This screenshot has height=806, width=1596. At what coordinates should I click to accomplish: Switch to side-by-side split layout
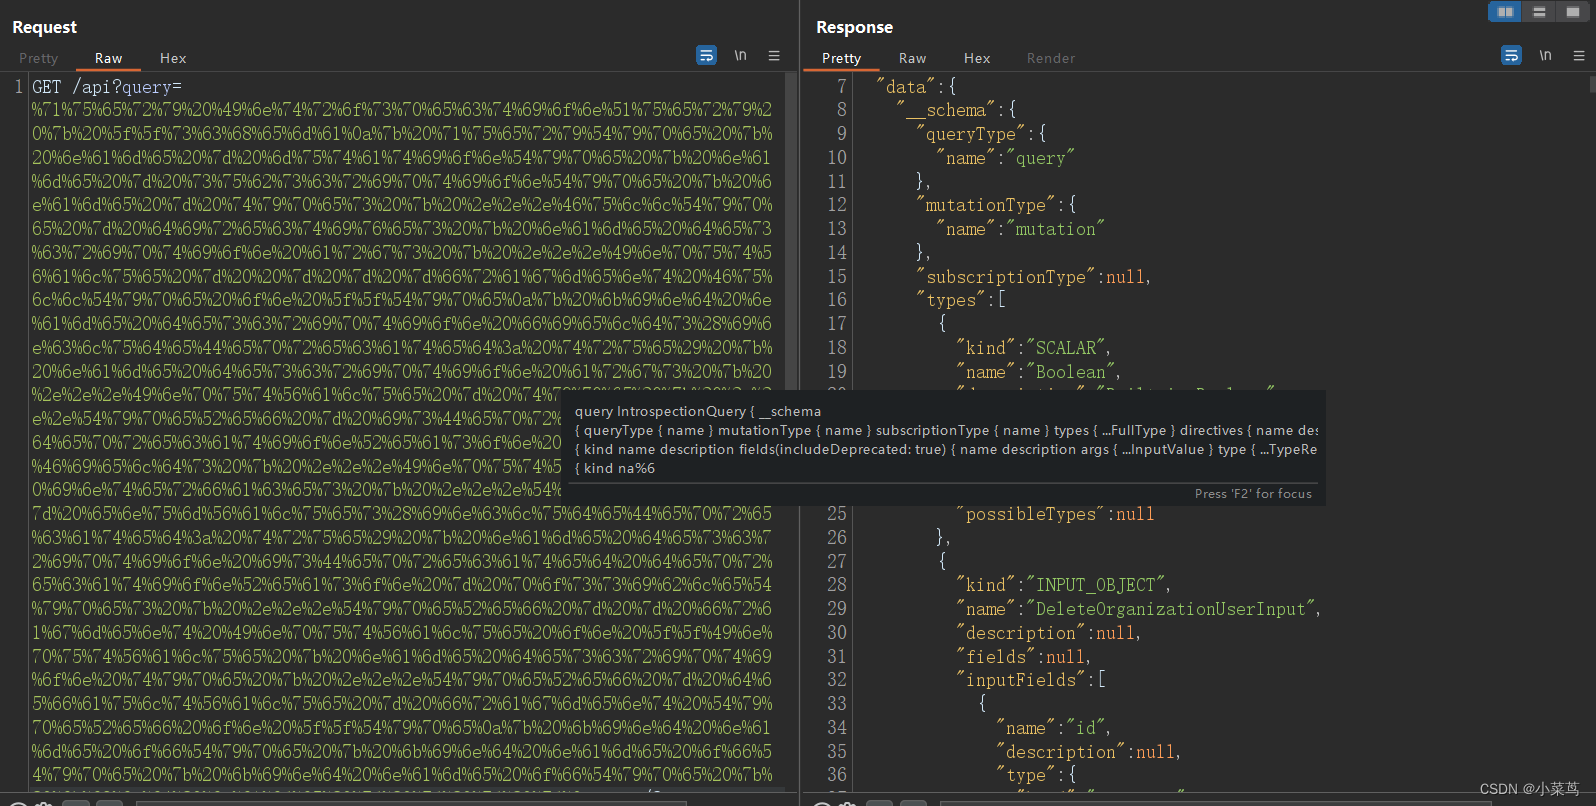(1505, 12)
